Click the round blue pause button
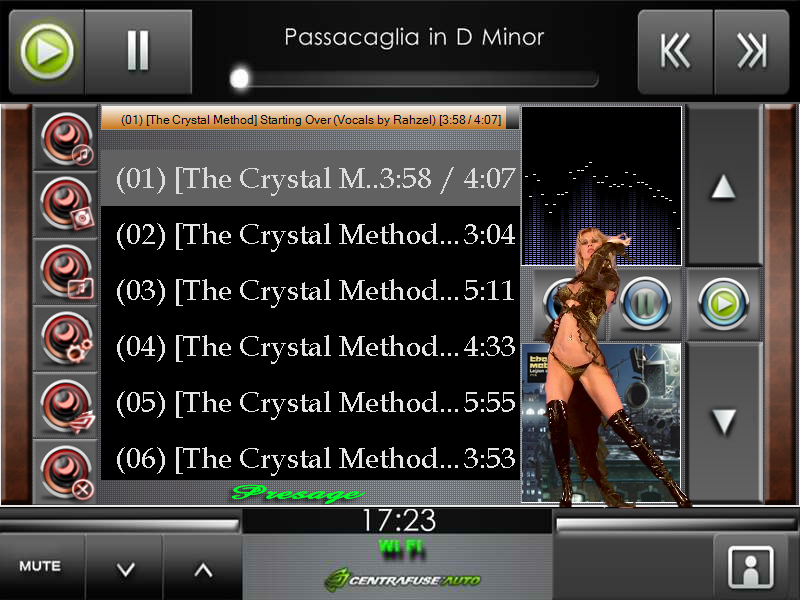 pyautogui.click(x=645, y=304)
